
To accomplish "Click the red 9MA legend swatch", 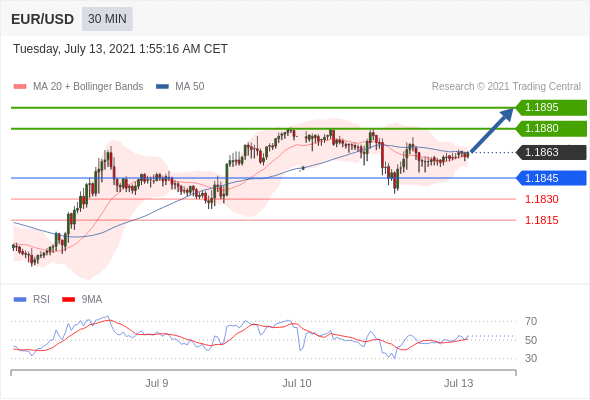I will (x=68, y=300).
